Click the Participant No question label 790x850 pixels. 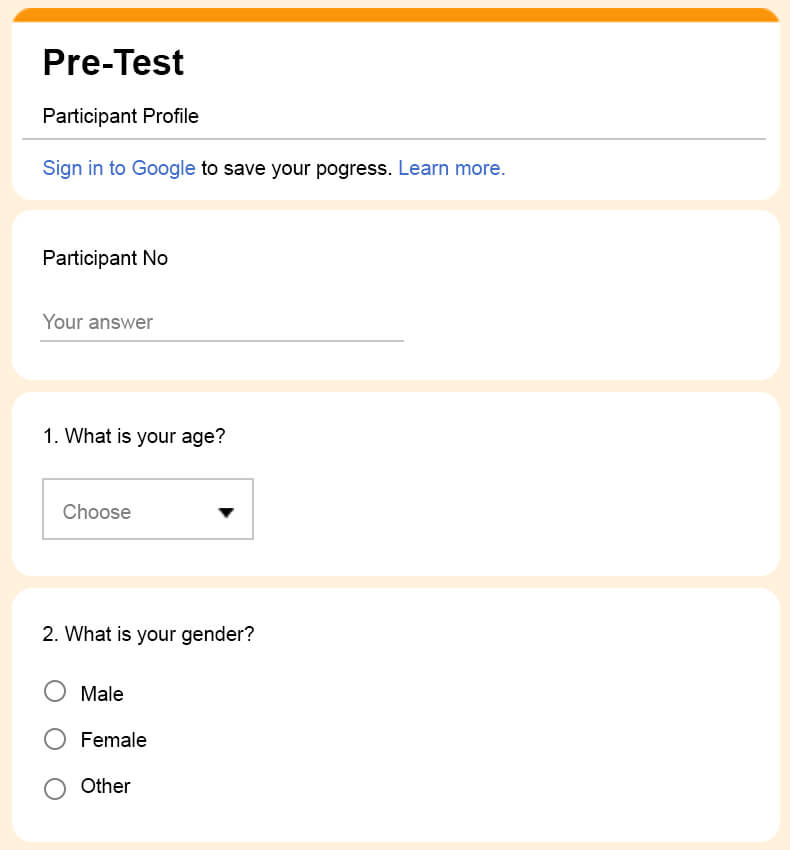[105, 258]
